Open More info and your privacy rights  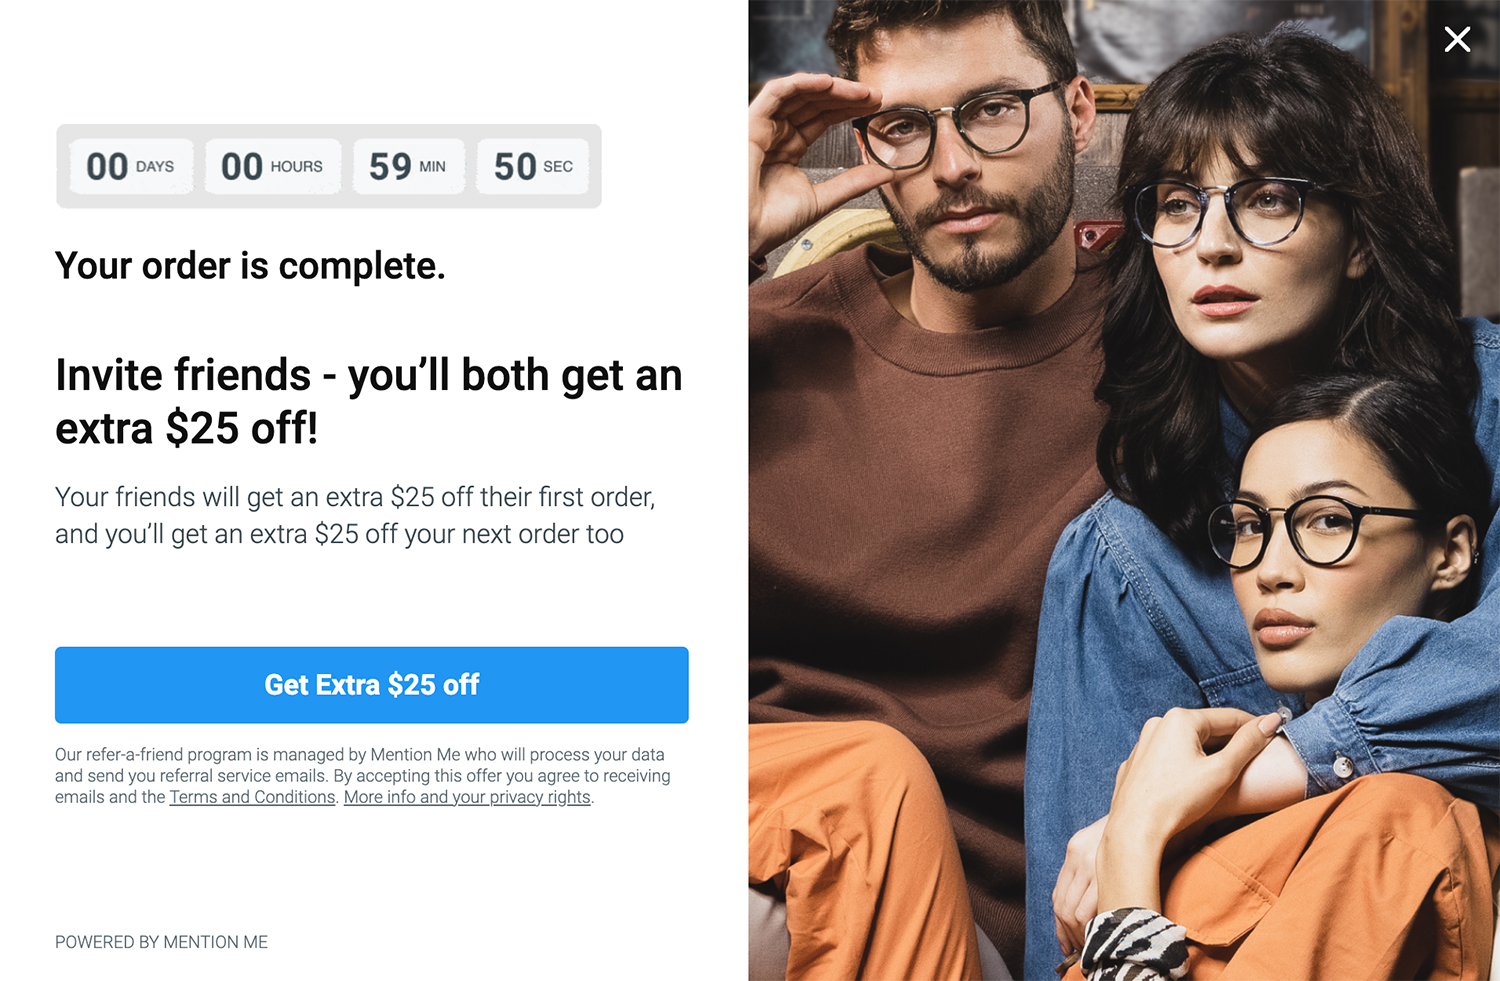467,797
